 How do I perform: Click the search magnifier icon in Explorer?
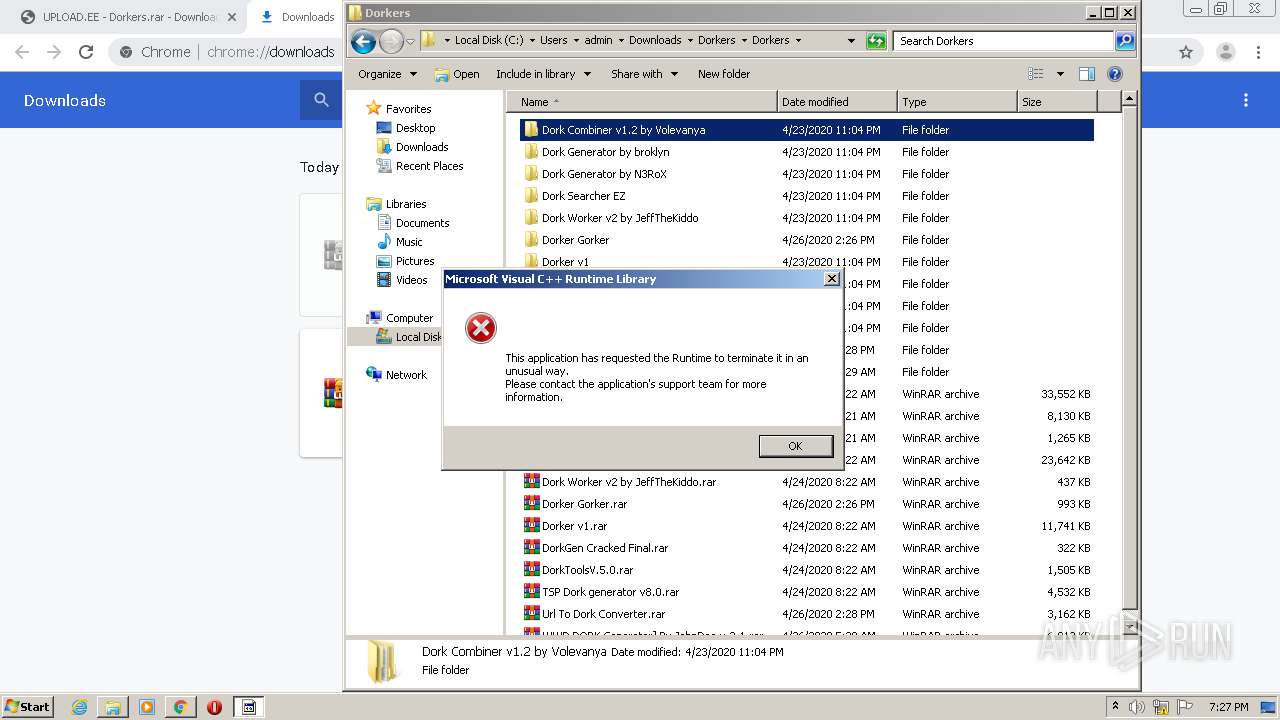pos(1125,41)
